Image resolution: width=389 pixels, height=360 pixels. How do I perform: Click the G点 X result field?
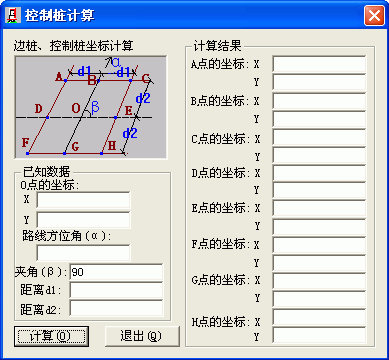point(319,281)
